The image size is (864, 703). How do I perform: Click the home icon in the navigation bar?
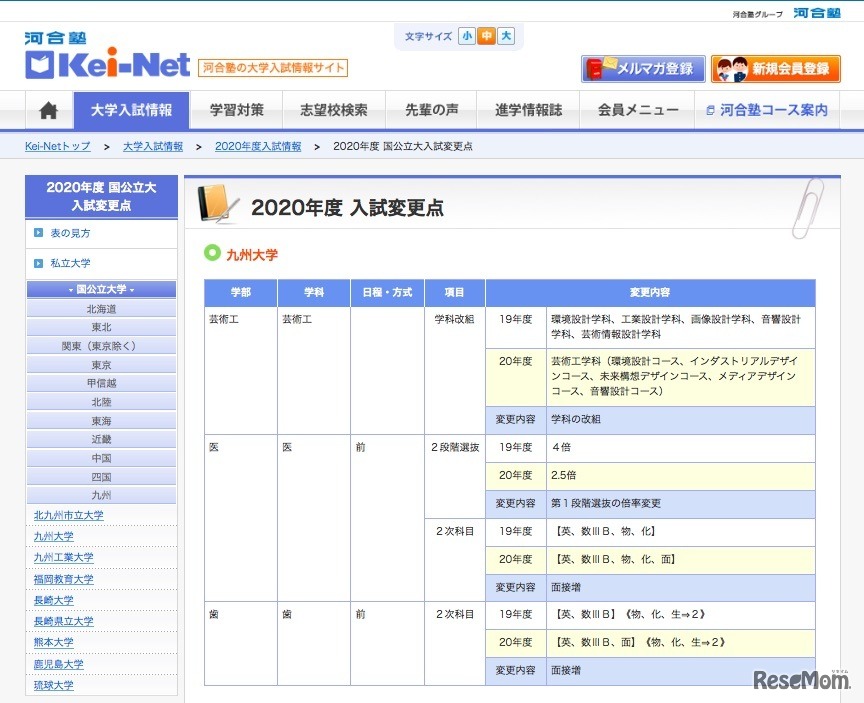click(x=47, y=110)
